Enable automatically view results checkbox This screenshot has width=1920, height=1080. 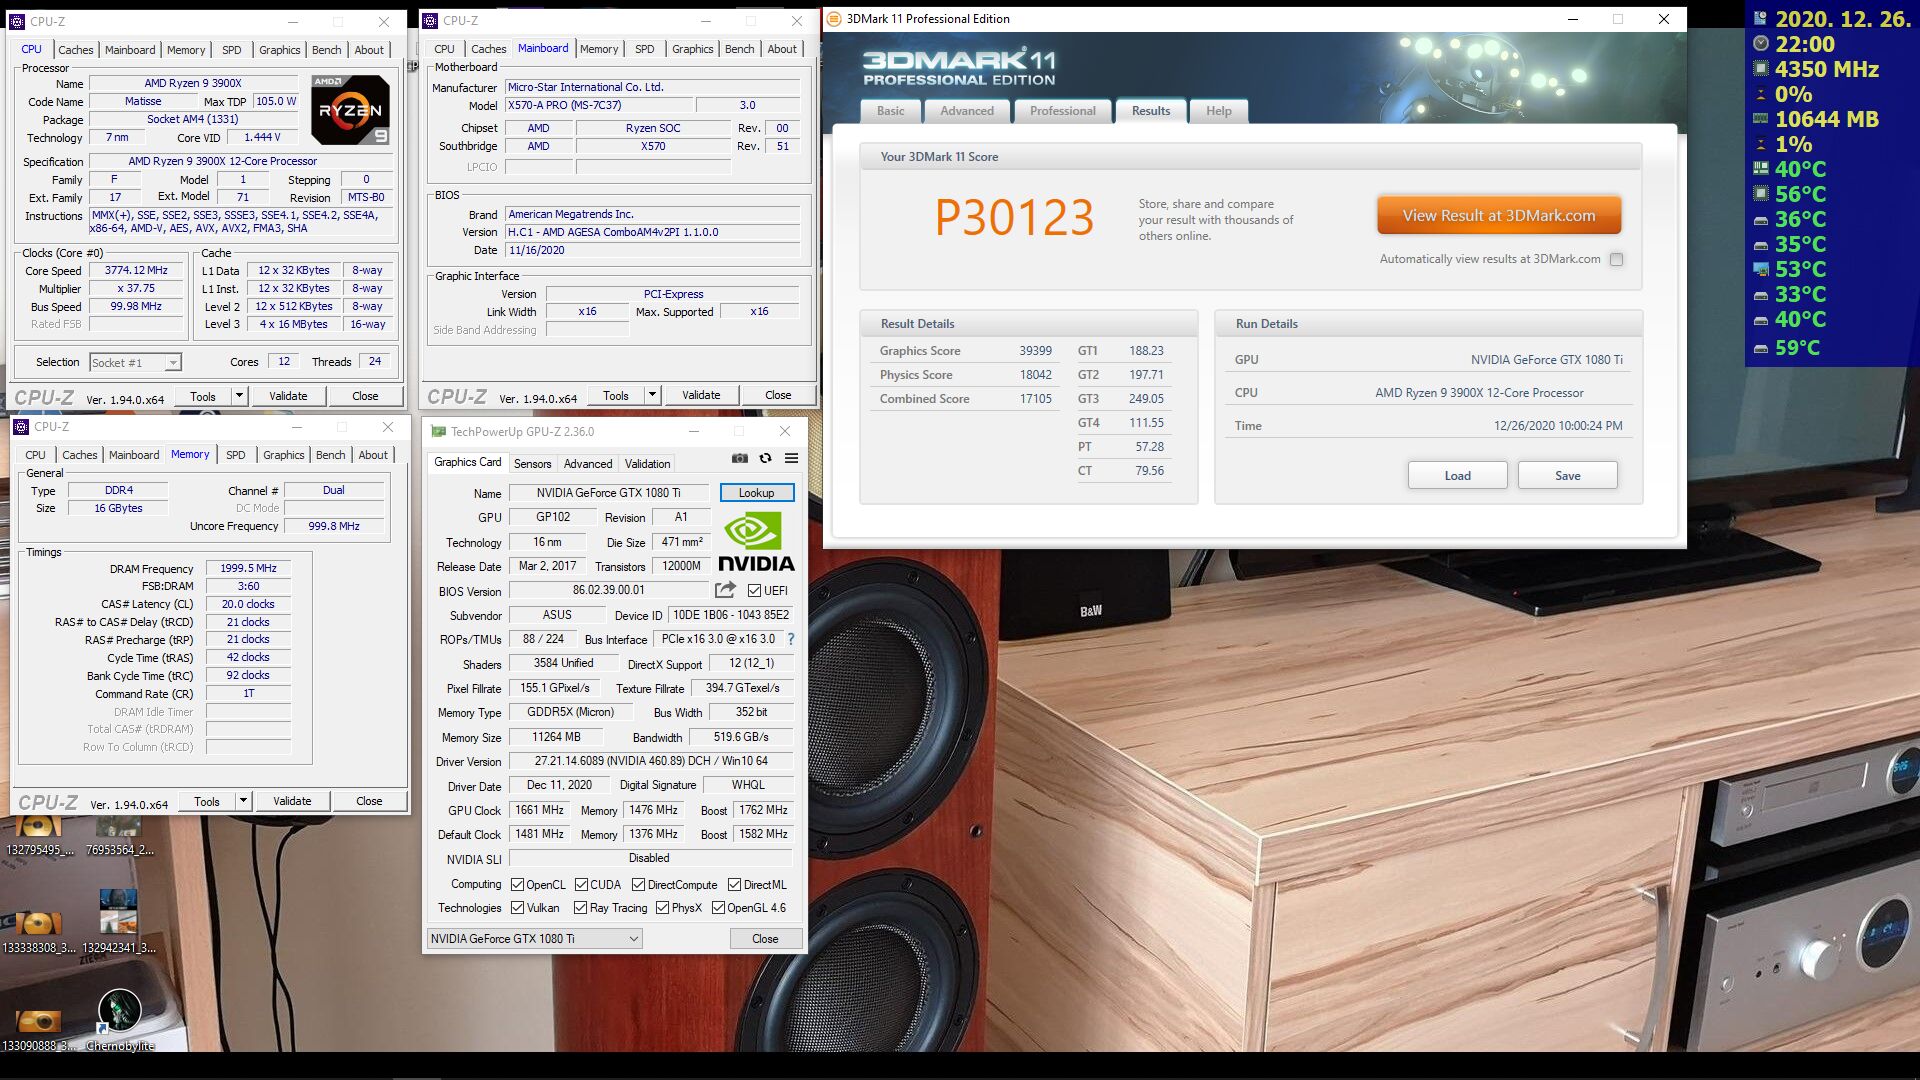pyautogui.click(x=1616, y=259)
